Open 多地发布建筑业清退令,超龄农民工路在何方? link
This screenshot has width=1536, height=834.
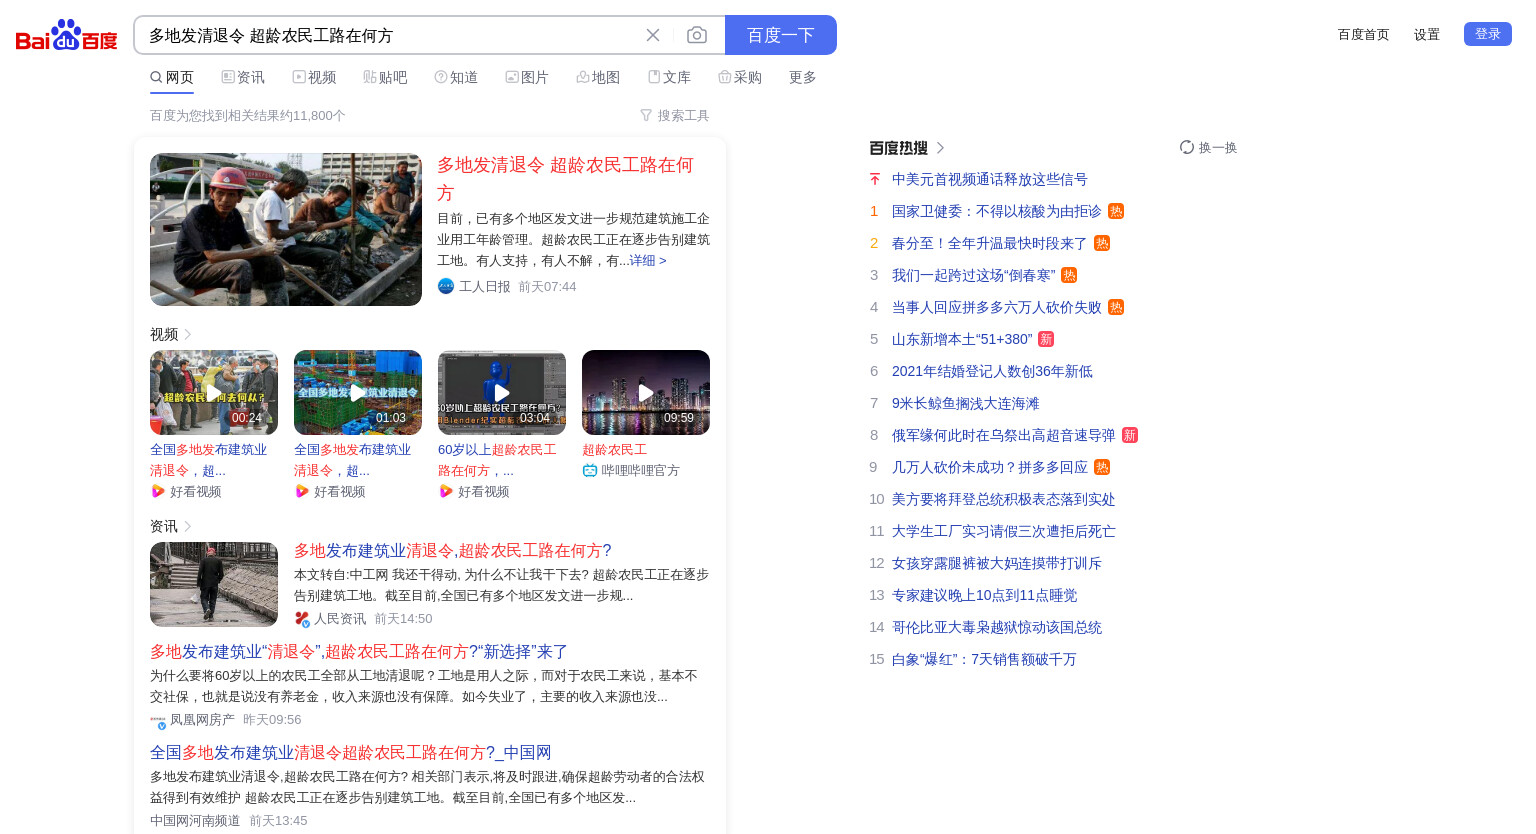click(453, 550)
